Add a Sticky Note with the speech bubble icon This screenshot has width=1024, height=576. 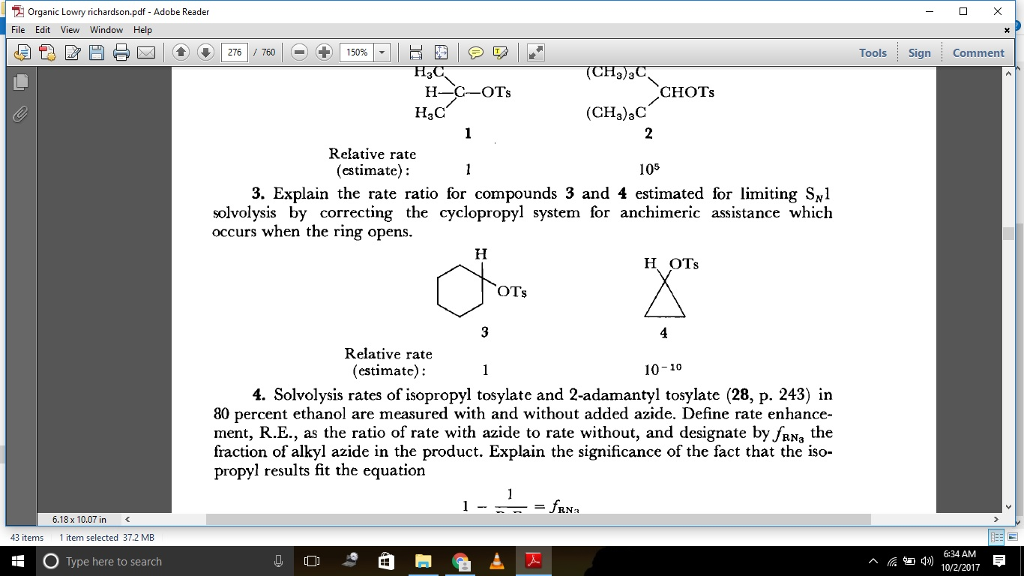(x=475, y=52)
